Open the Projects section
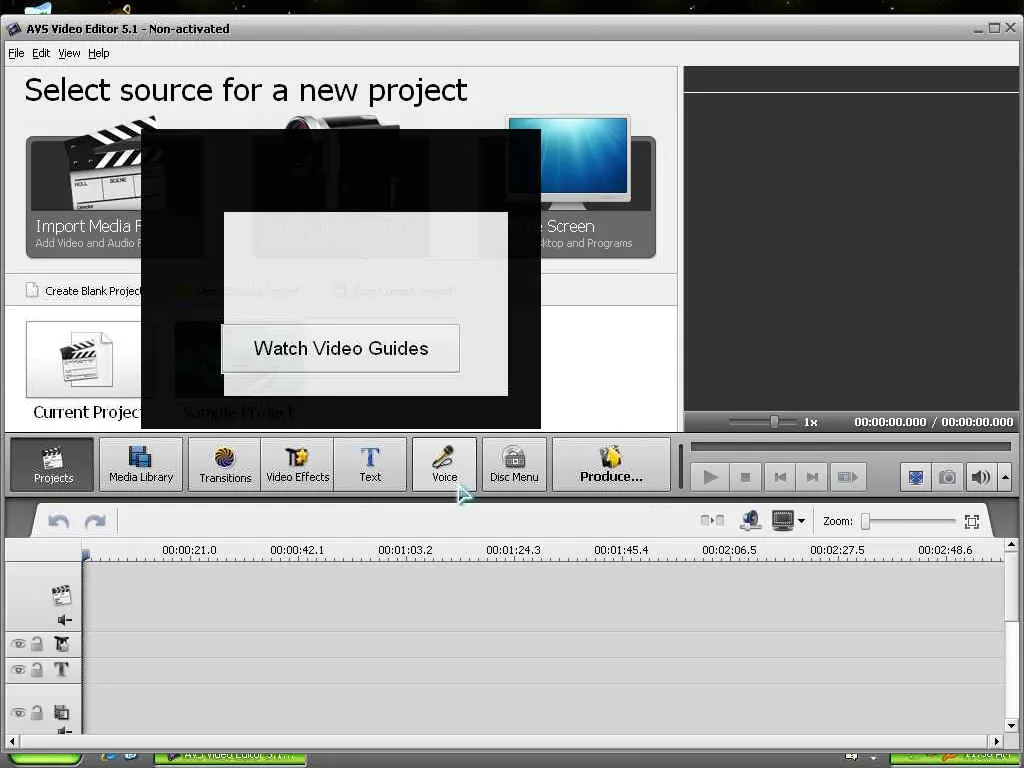 point(52,464)
